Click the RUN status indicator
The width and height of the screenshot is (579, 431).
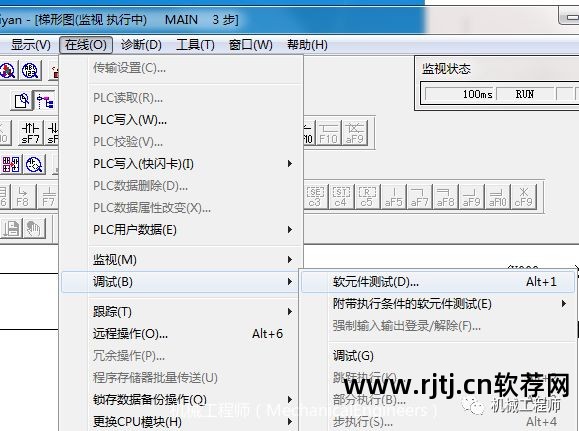tap(525, 94)
